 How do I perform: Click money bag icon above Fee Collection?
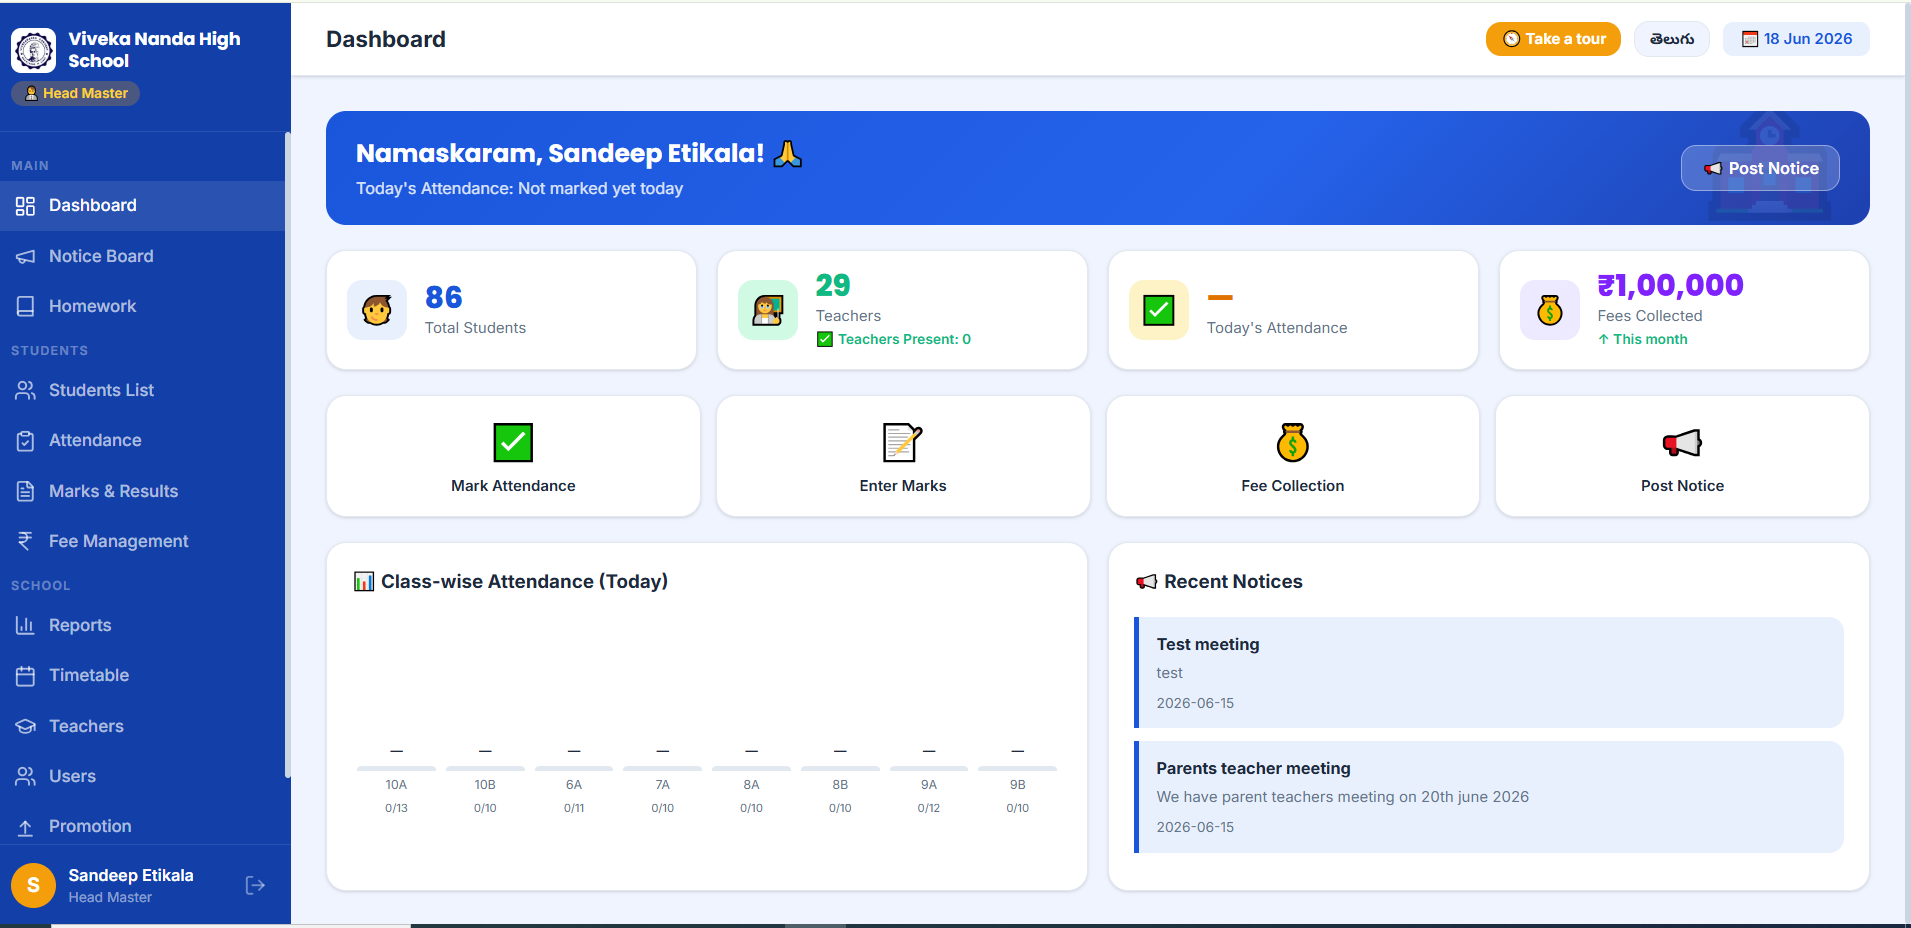[1293, 442]
